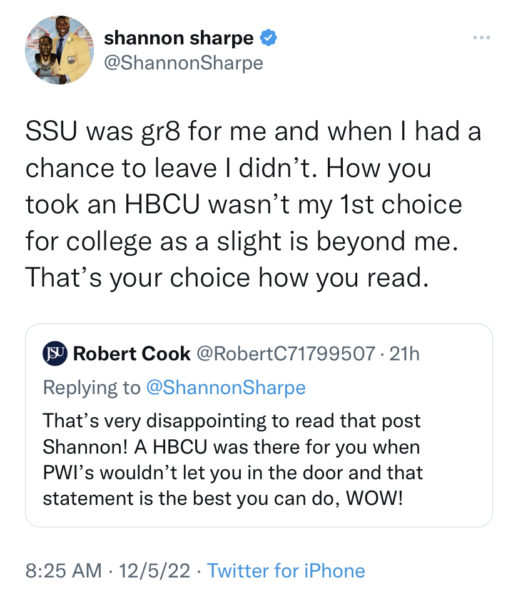
Task: Click the blue verified checkmark badge
Action: click(x=269, y=38)
